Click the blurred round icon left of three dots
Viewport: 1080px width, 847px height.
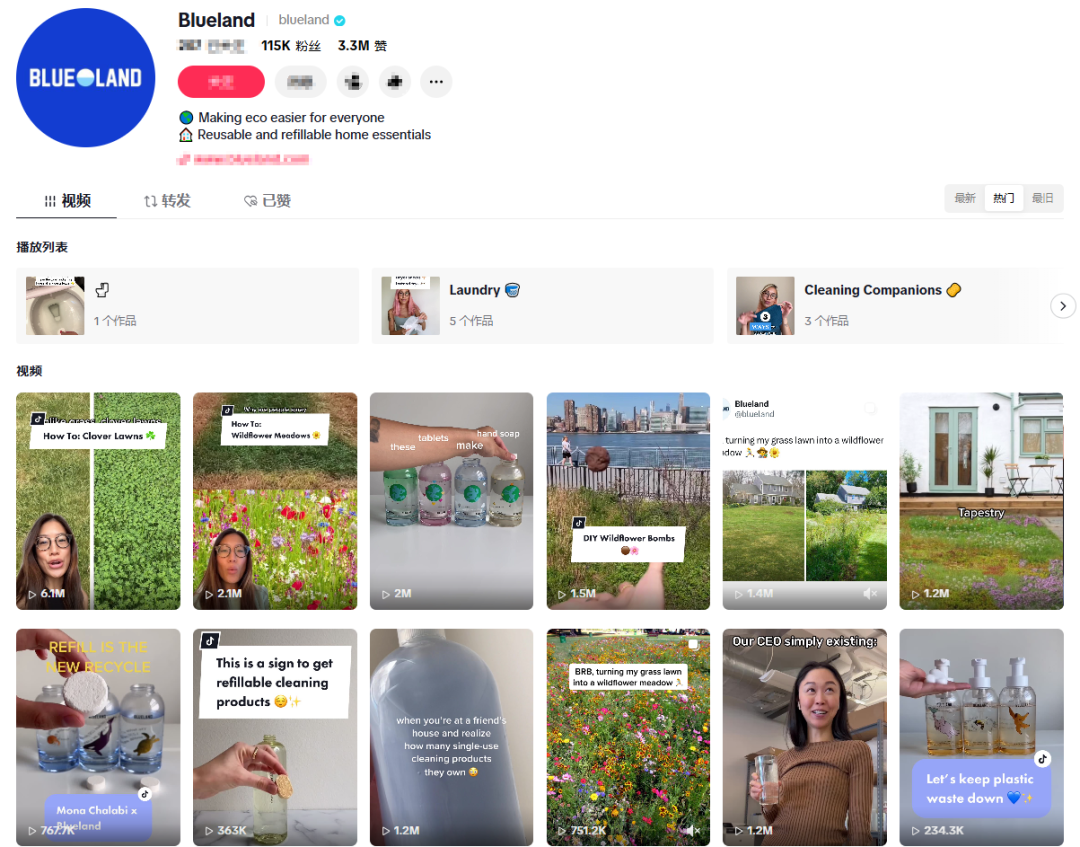point(395,82)
